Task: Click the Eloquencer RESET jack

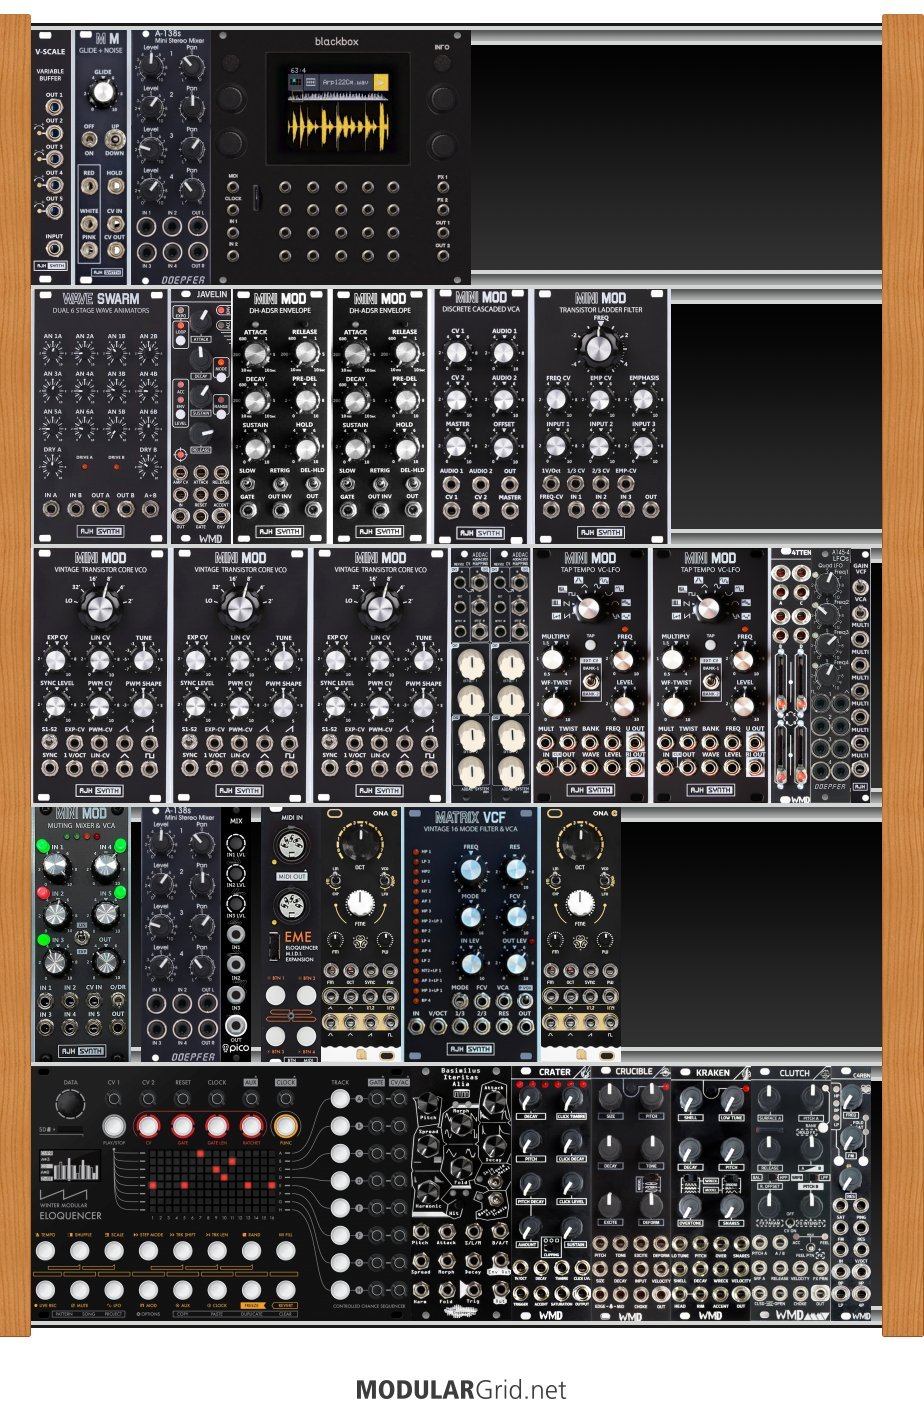Action: tap(182, 1099)
